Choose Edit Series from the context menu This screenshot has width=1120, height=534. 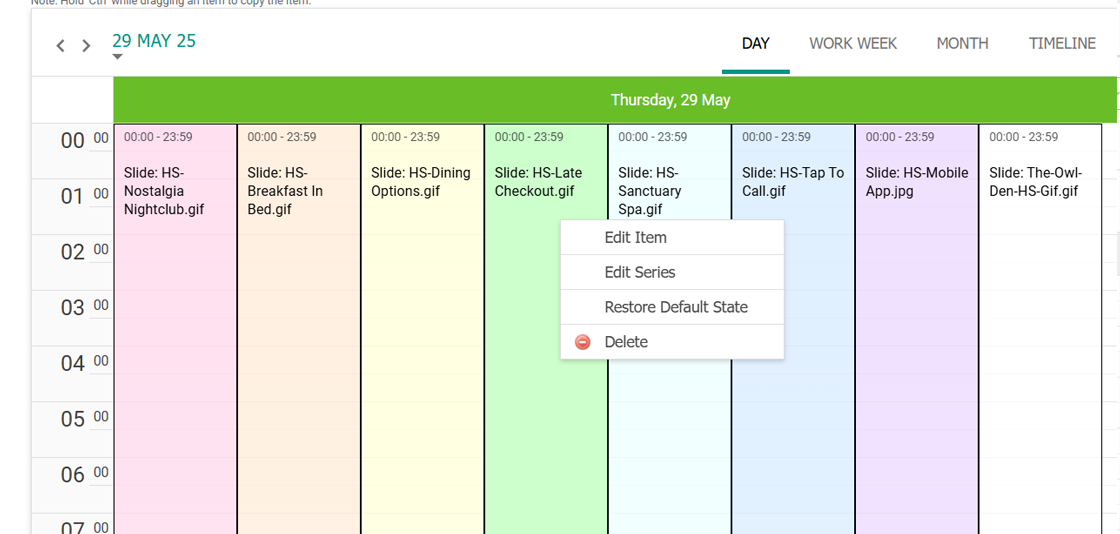point(672,273)
